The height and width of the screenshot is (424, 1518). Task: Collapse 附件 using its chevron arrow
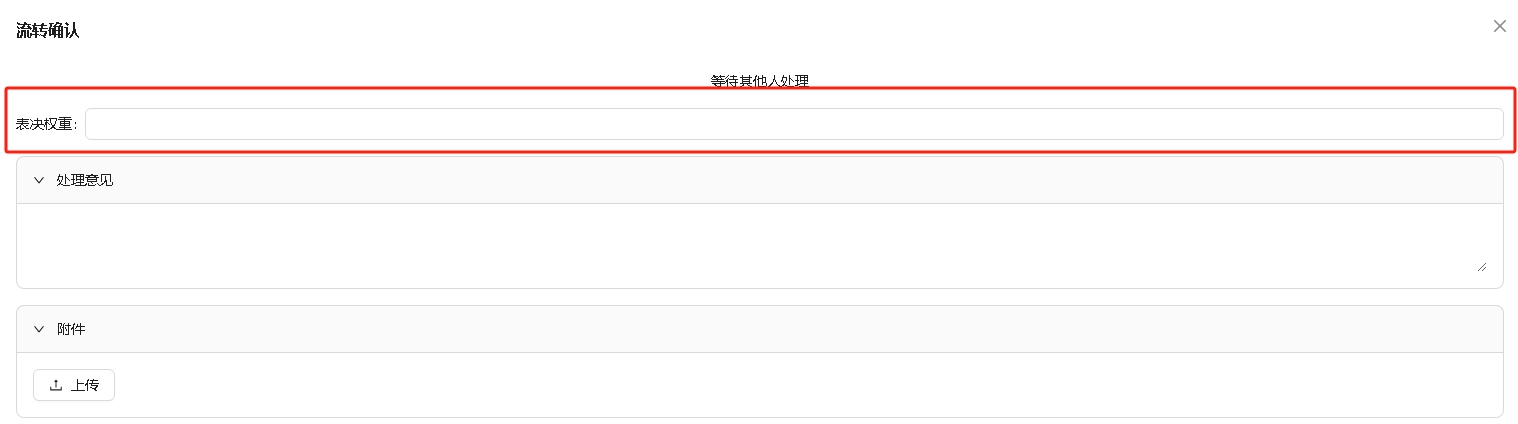[39, 329]
